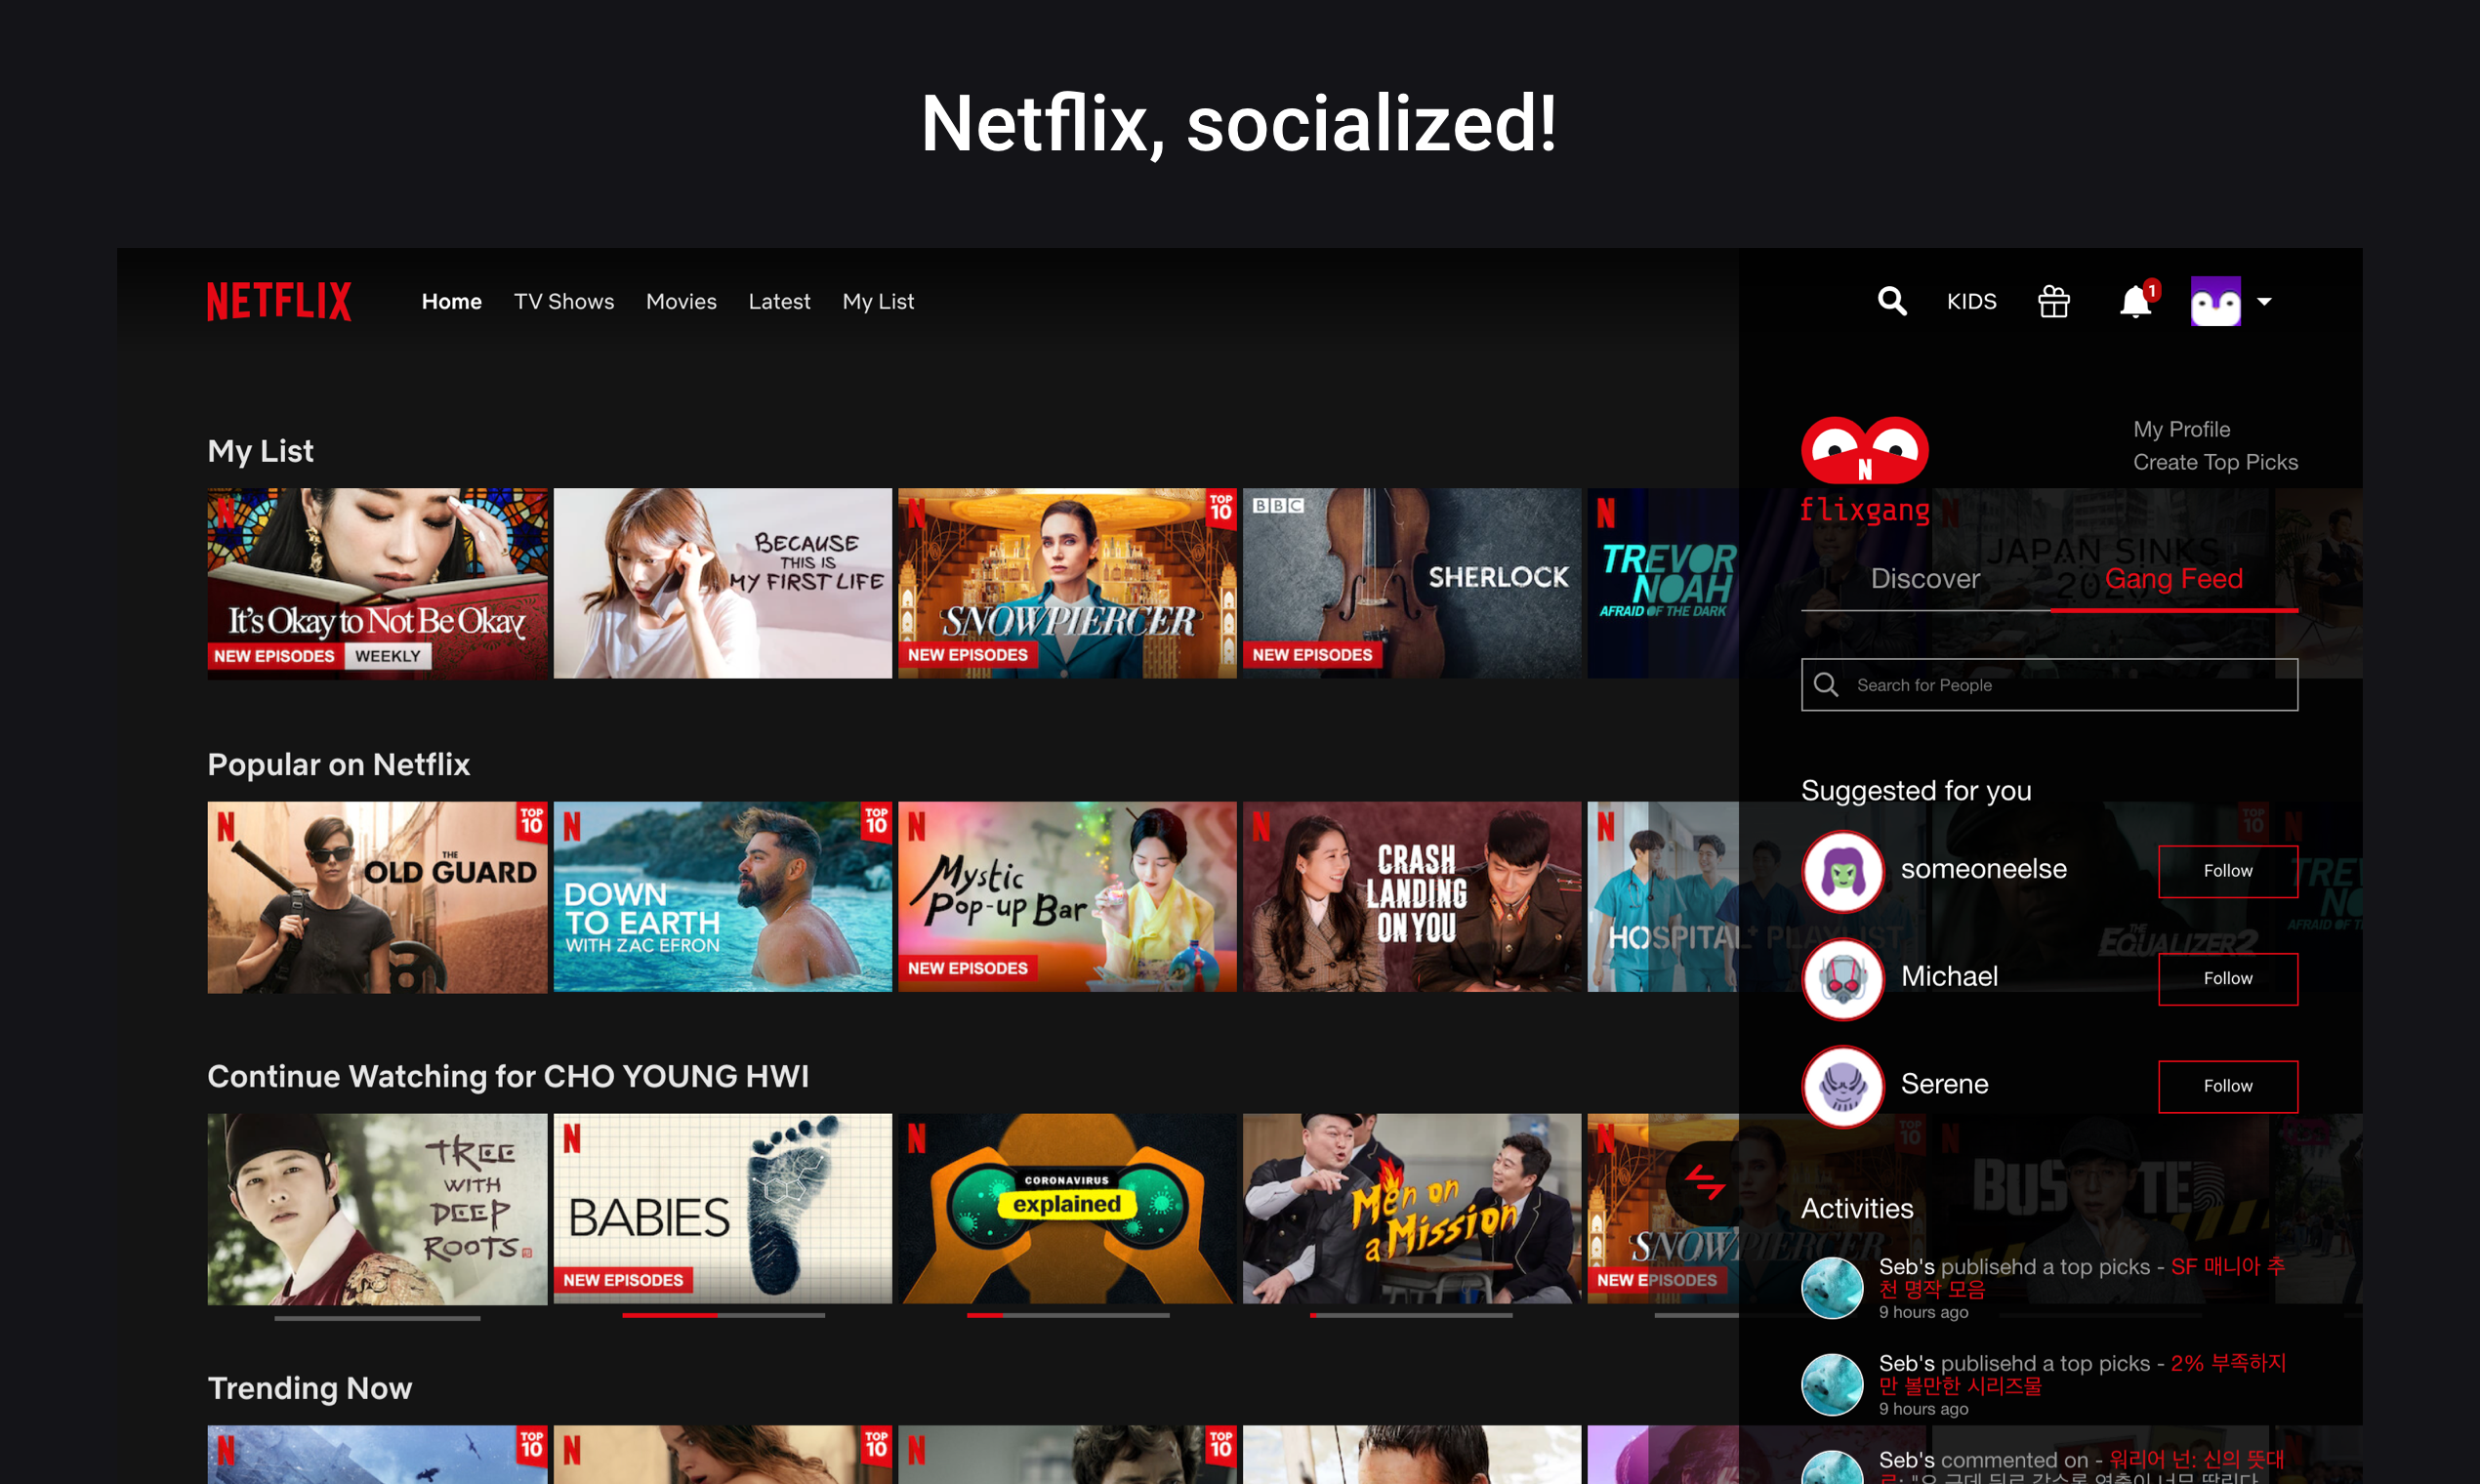Open someoneelse's avatar

[x=1843, y=871]
